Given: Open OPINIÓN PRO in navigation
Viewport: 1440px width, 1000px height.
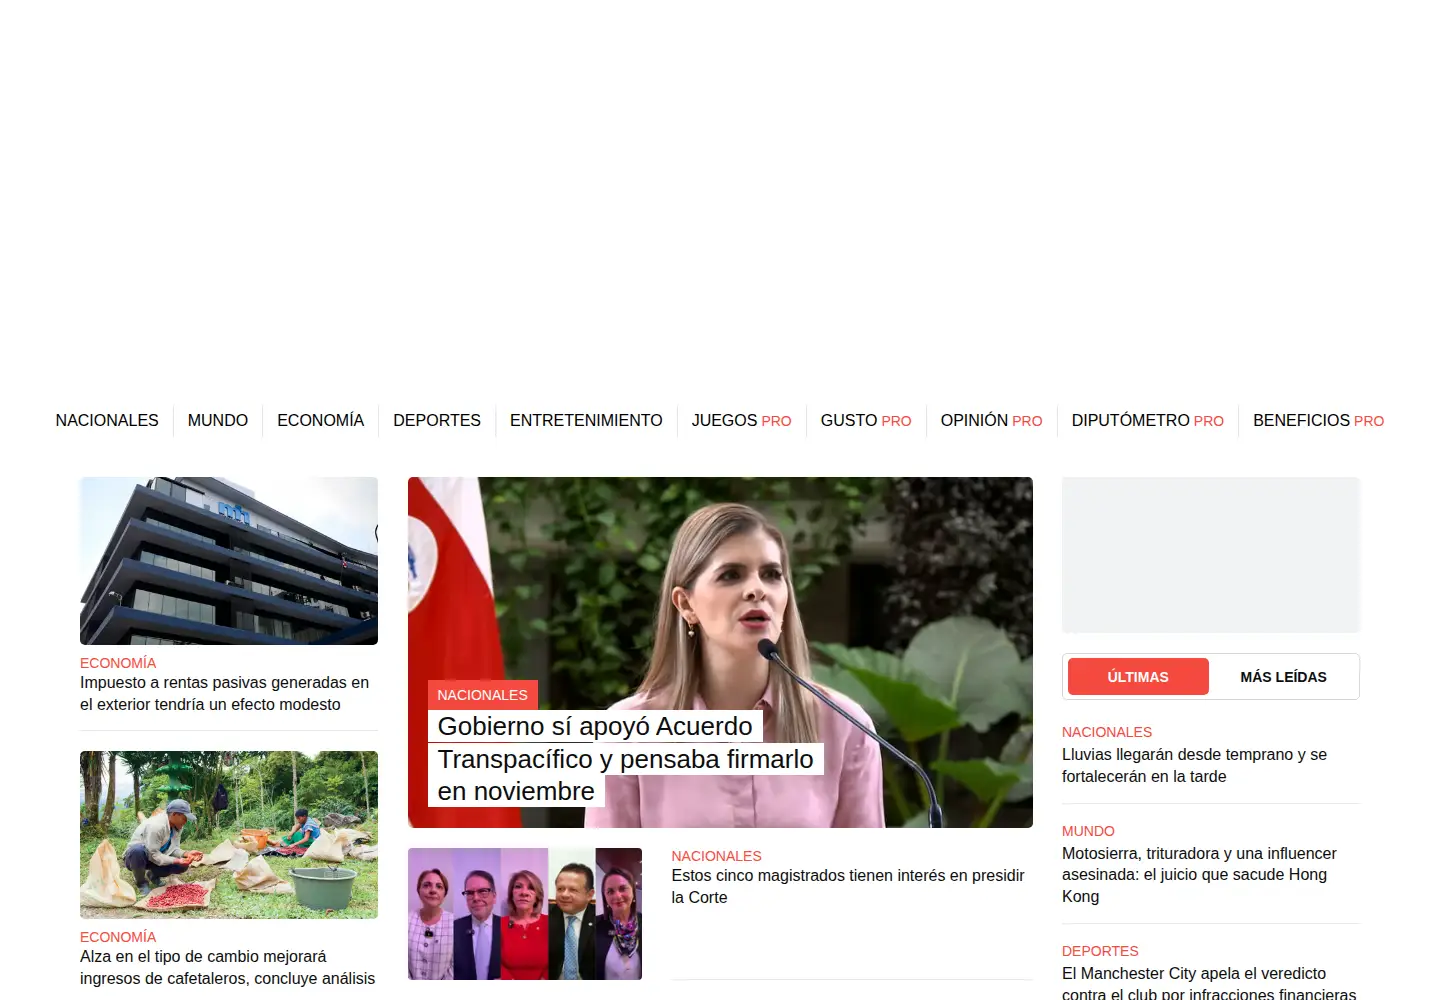Looking at the screenshot, I should click(991, 421).
